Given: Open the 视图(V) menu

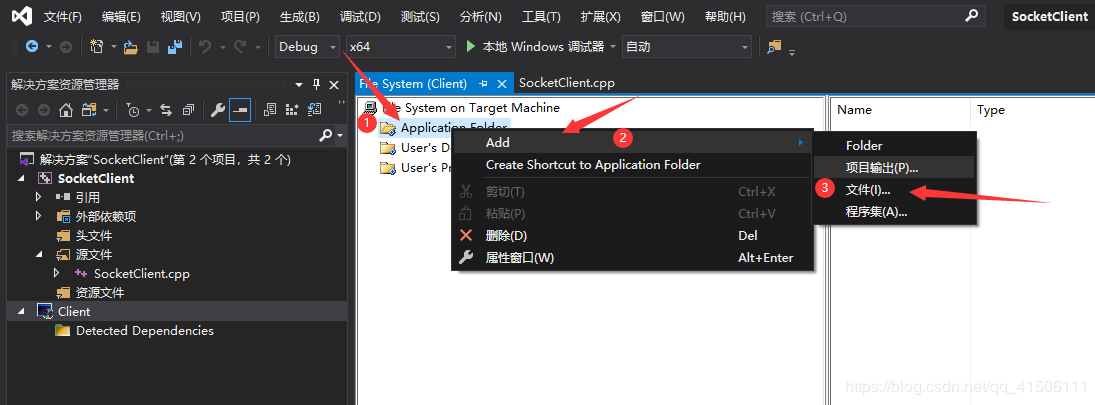Looking at the screenshot, I should click(x=180, y=16).
